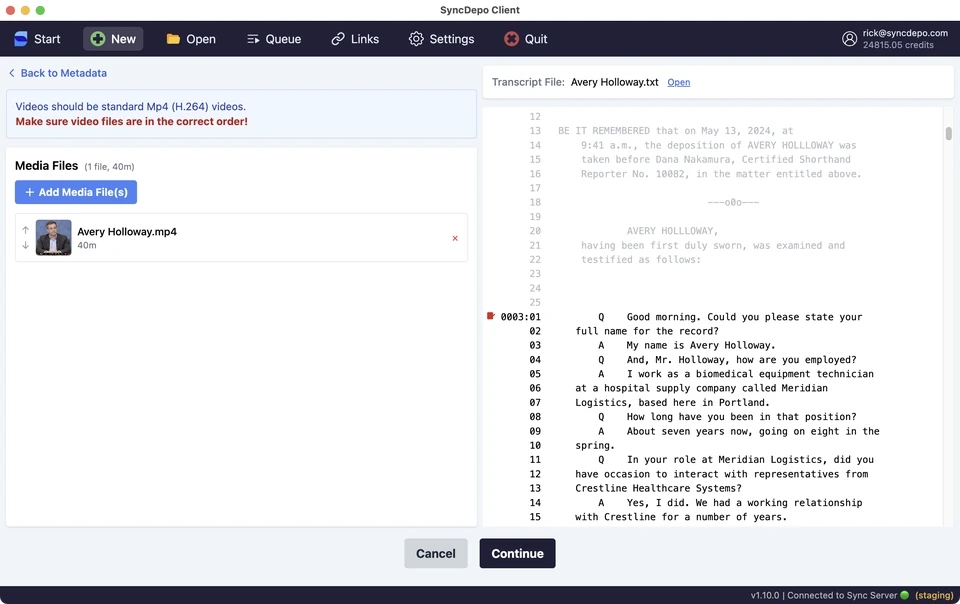This screenshot has width=960, height=604.
Task: Click line 'with Crestline for a number of years.'
Action: coord(681,517)
